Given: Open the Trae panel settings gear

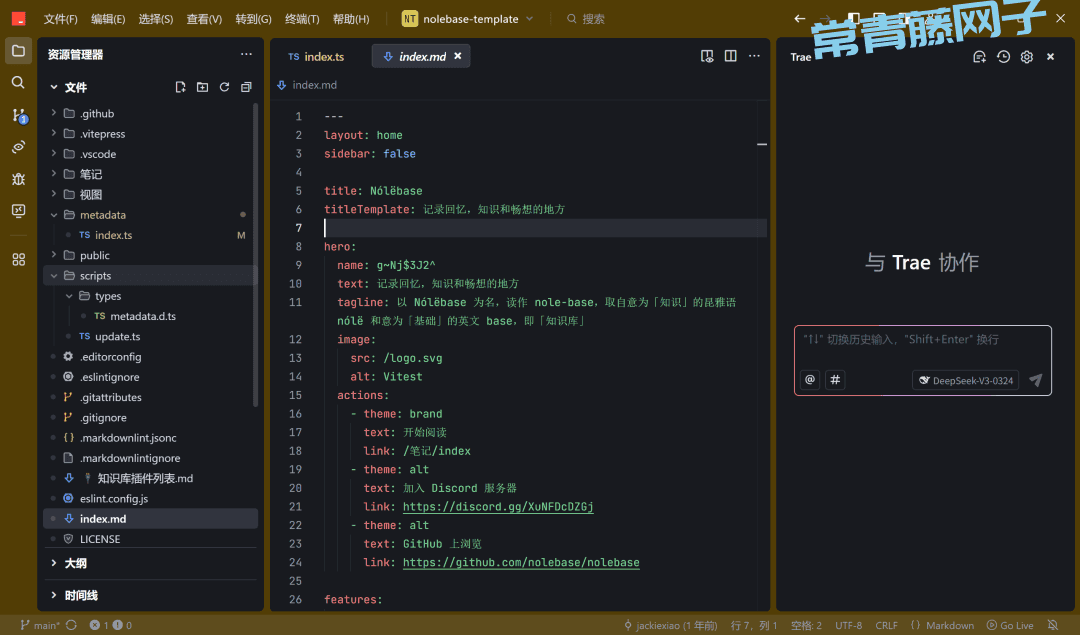Looking at the screenshot, I should pyautogui.click(x=1027, y=57).
